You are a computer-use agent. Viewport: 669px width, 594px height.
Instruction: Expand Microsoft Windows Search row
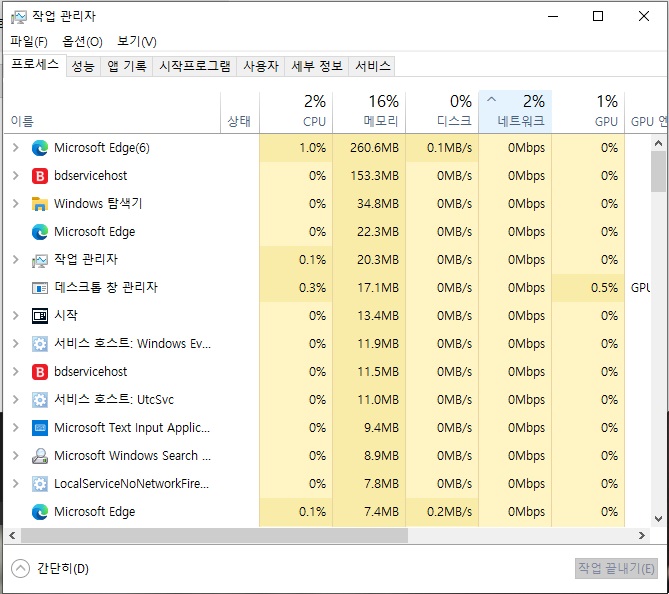[16, 456]
